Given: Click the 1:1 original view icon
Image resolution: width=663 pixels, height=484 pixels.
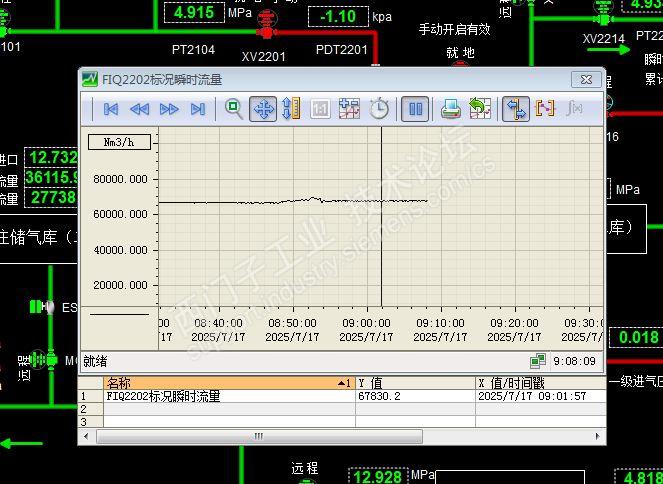Looking at the screenshot, I should click(x=320, y=109).
